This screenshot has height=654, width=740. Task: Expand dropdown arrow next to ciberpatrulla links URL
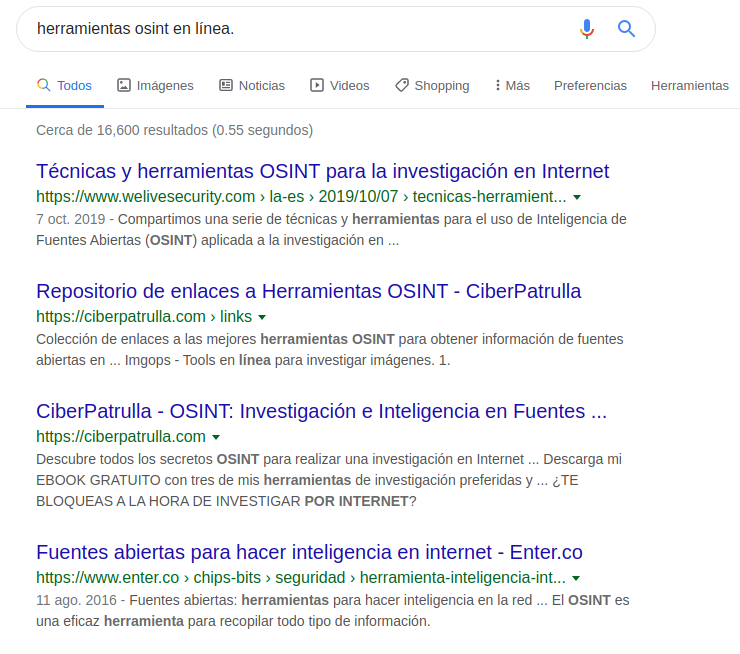262,318
